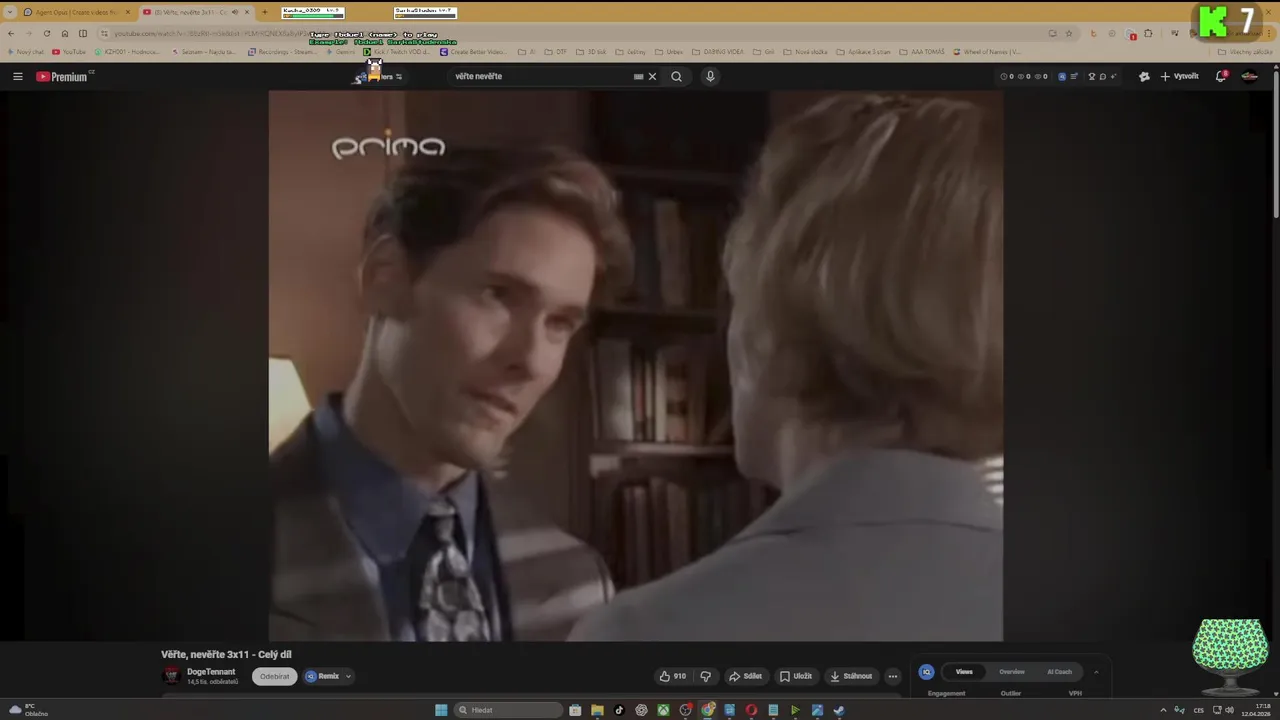Screen dimensions: 1280x720
Task: Open the 'AAA TOMÁŠ' bookmarks folder
Action: [x=922, y=52]
